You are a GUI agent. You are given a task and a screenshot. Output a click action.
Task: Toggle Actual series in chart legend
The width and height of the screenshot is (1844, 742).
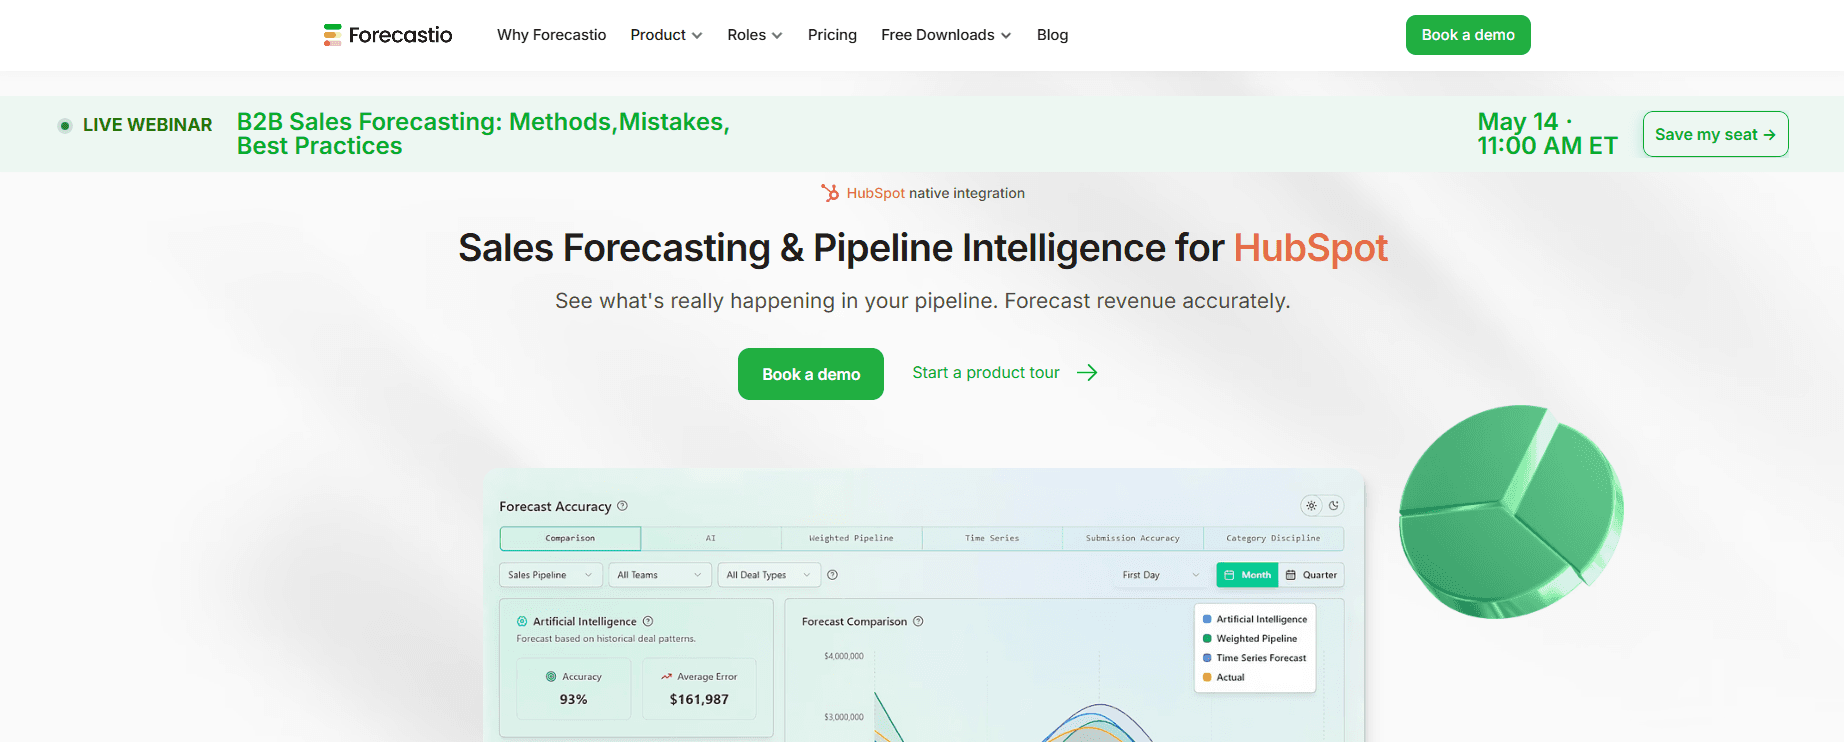1224,677
